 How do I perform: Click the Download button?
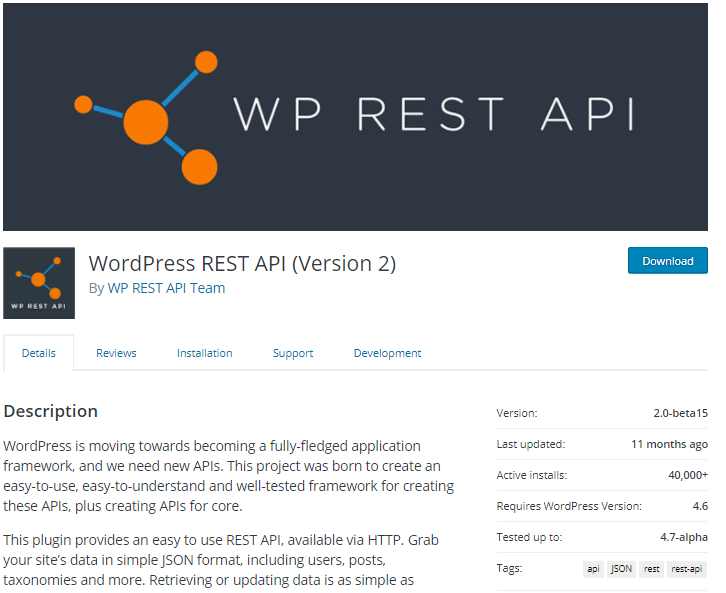coord(668,261)
